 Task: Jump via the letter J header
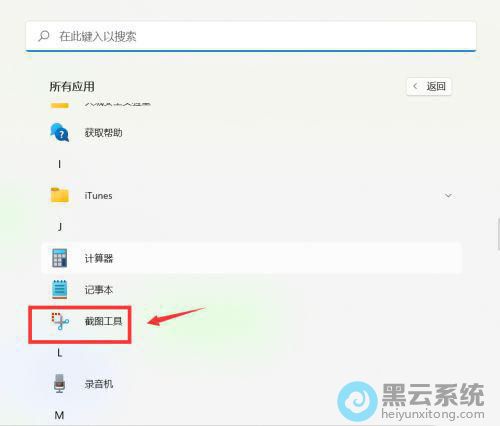tap(60, 227)
